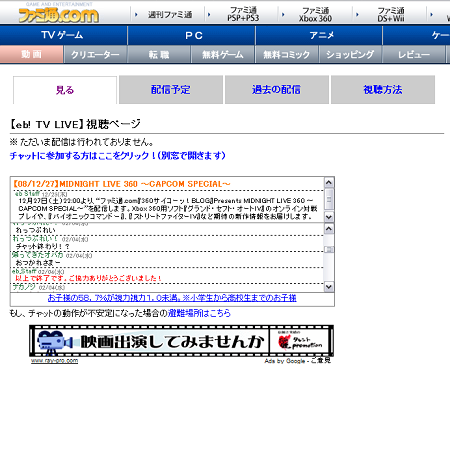Screen dimensions: 450x450
Task: Click the arrow icon before ファミ通 PSP+PS3
Action: (x=209, y=15)
